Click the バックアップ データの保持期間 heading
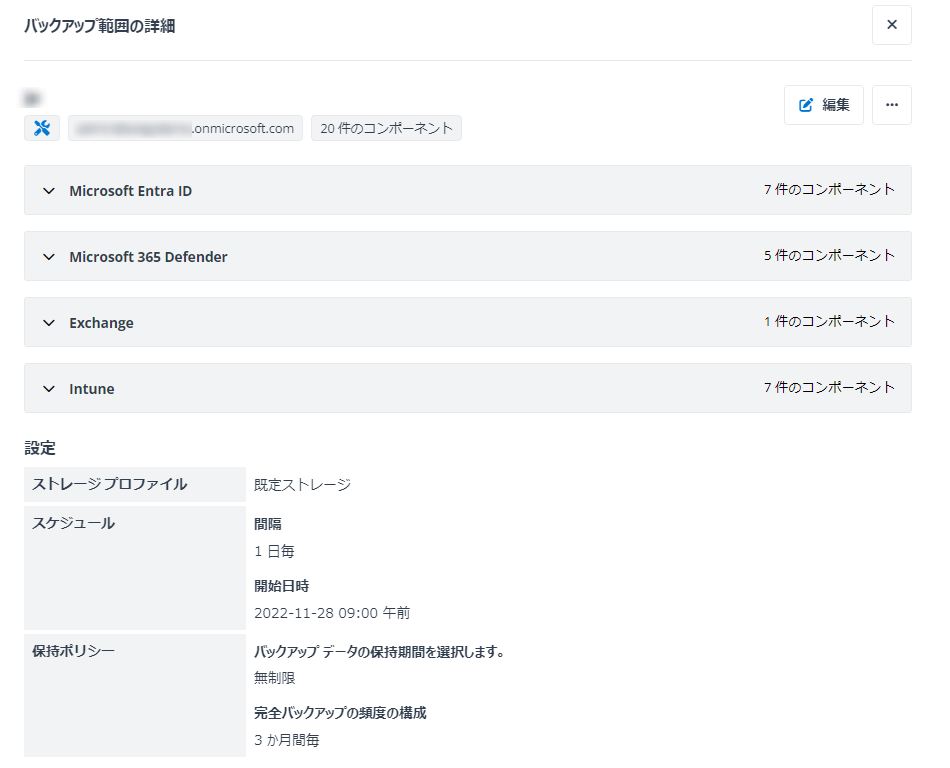The width and height of the screenshot is (950, 768). click(x=379, y=652)
